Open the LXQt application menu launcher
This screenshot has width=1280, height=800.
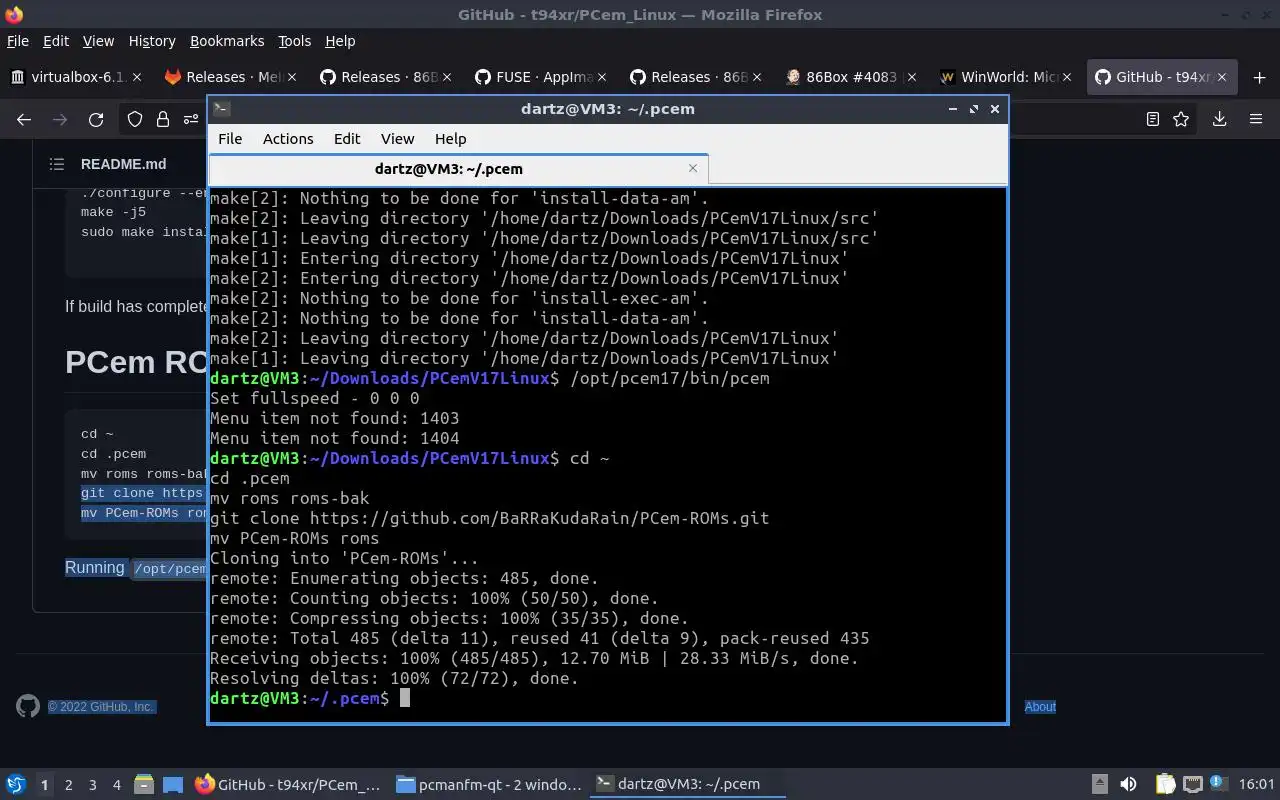16,784
